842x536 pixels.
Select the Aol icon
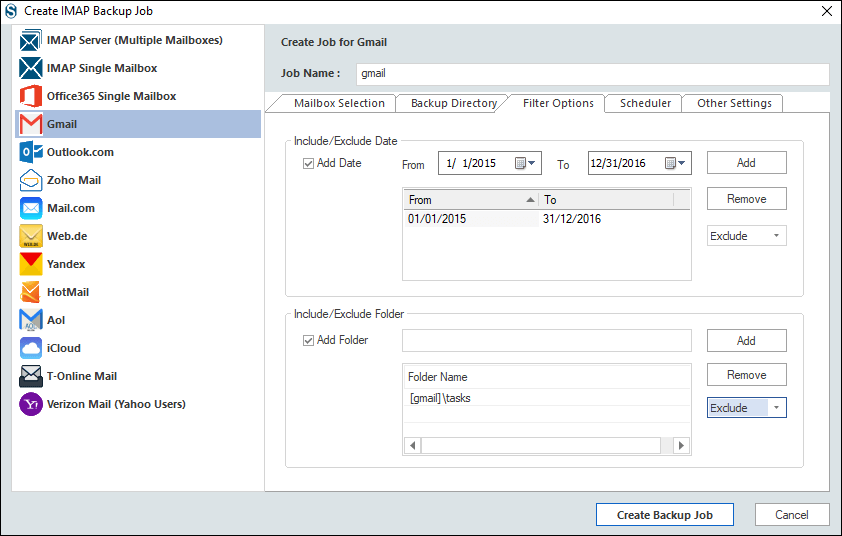[x=31, y=320]
